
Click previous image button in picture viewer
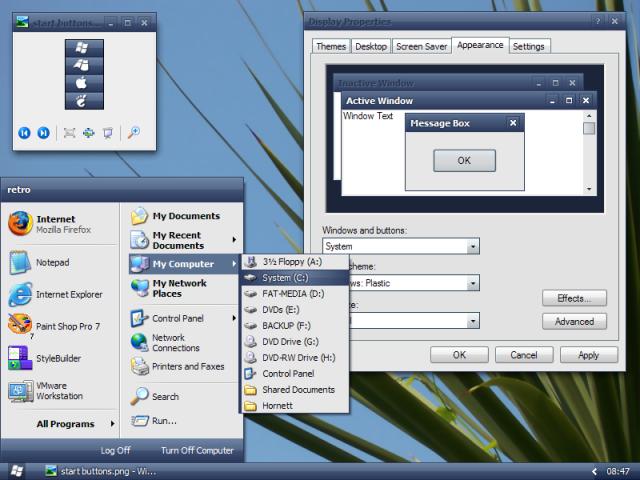tap(24, 133)
